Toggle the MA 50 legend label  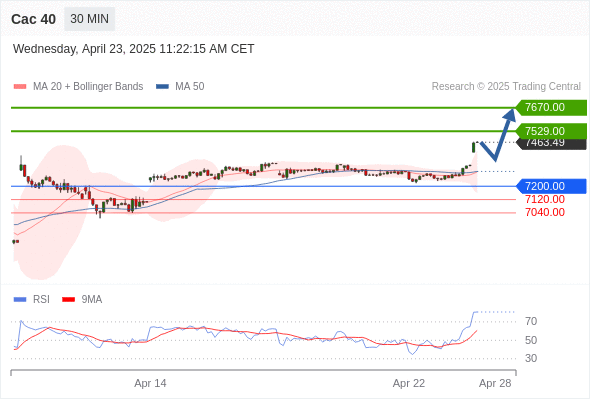tap(190, 87)
